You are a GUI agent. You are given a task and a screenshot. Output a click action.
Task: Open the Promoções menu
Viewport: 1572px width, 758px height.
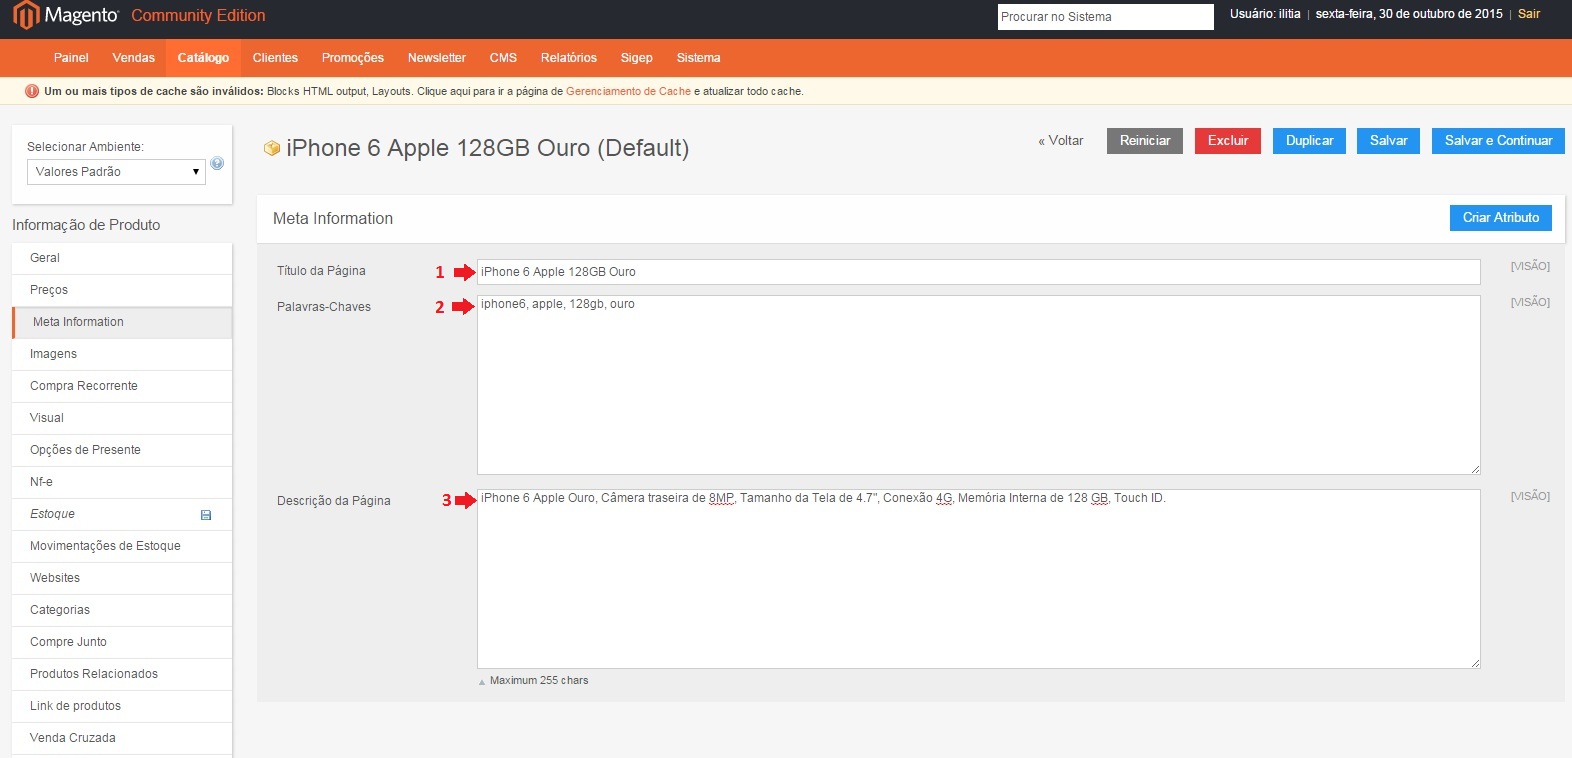[353, 58]
